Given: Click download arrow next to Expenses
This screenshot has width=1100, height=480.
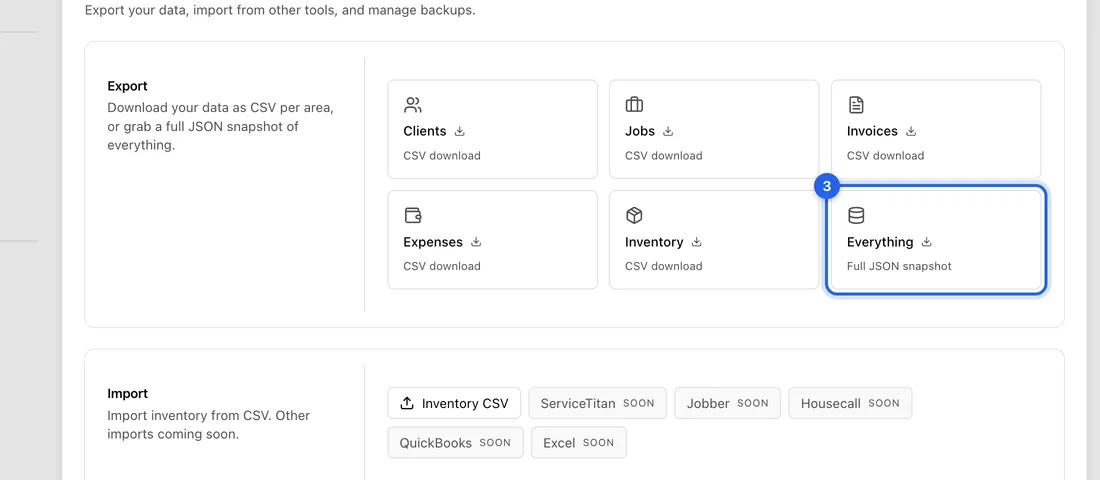Looking at the screenshot, I should [476, 242].
